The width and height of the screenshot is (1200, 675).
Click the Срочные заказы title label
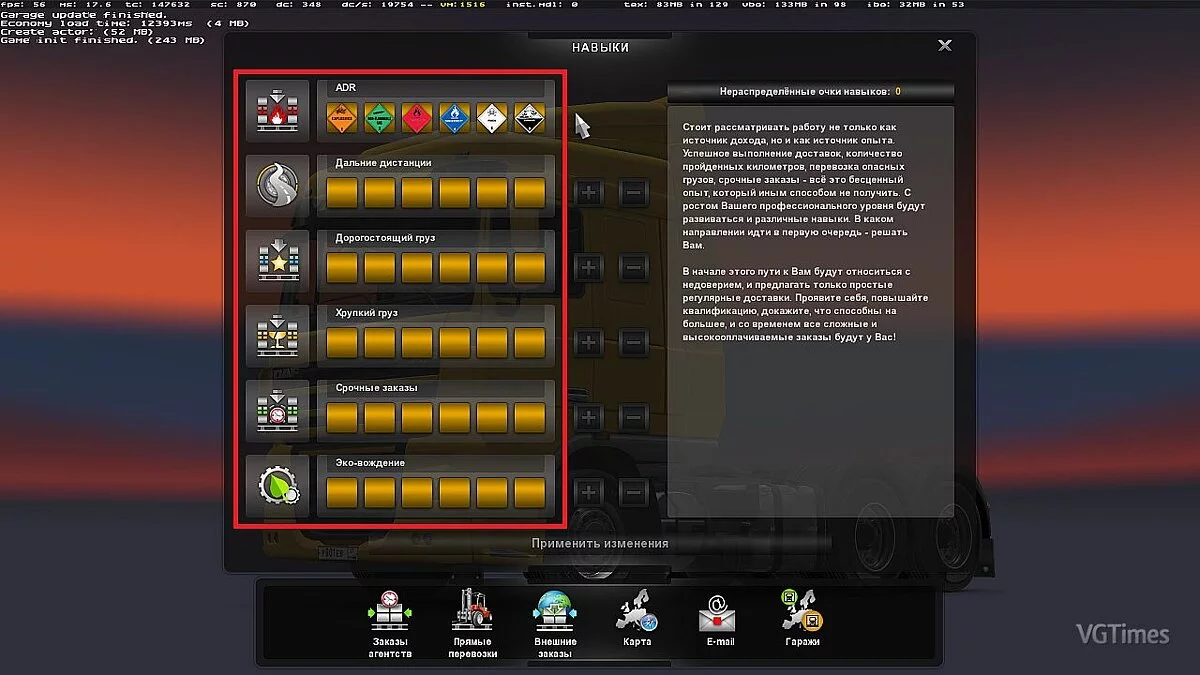376,388
